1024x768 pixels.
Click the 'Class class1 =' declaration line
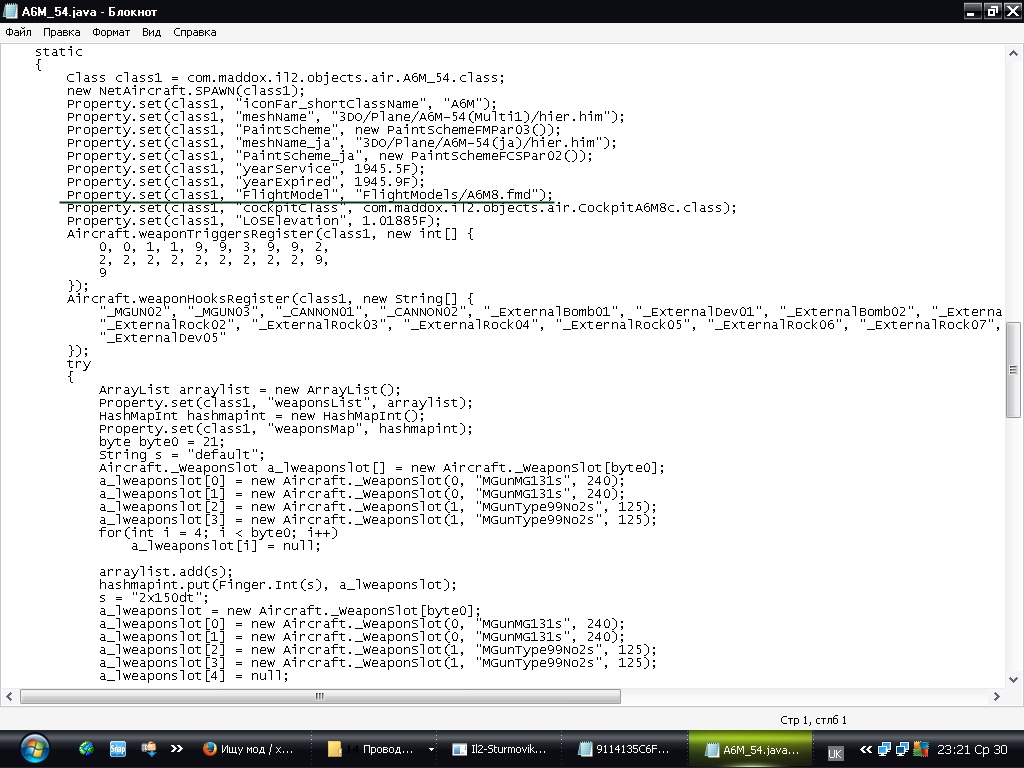(x=286, y=78)
